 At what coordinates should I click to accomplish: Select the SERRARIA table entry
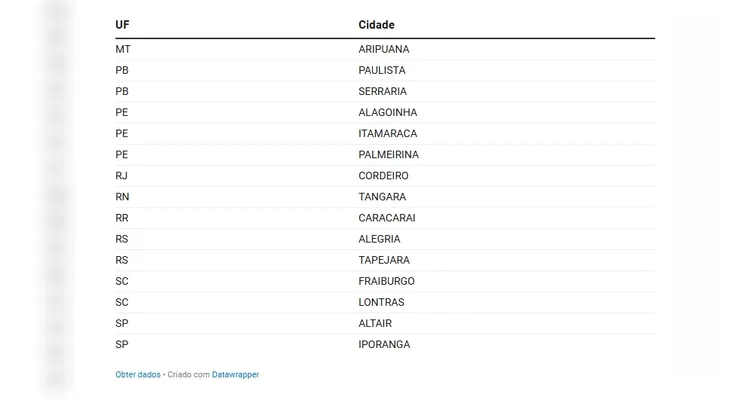[383, 91]
